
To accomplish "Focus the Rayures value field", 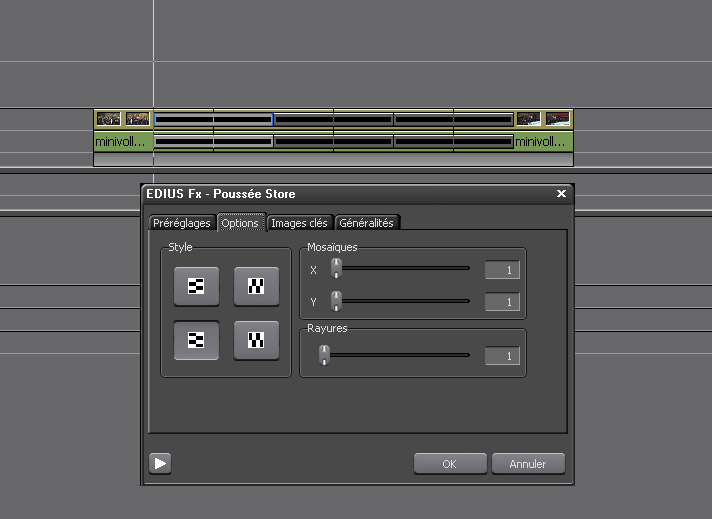I will click(x=502, y=356).
